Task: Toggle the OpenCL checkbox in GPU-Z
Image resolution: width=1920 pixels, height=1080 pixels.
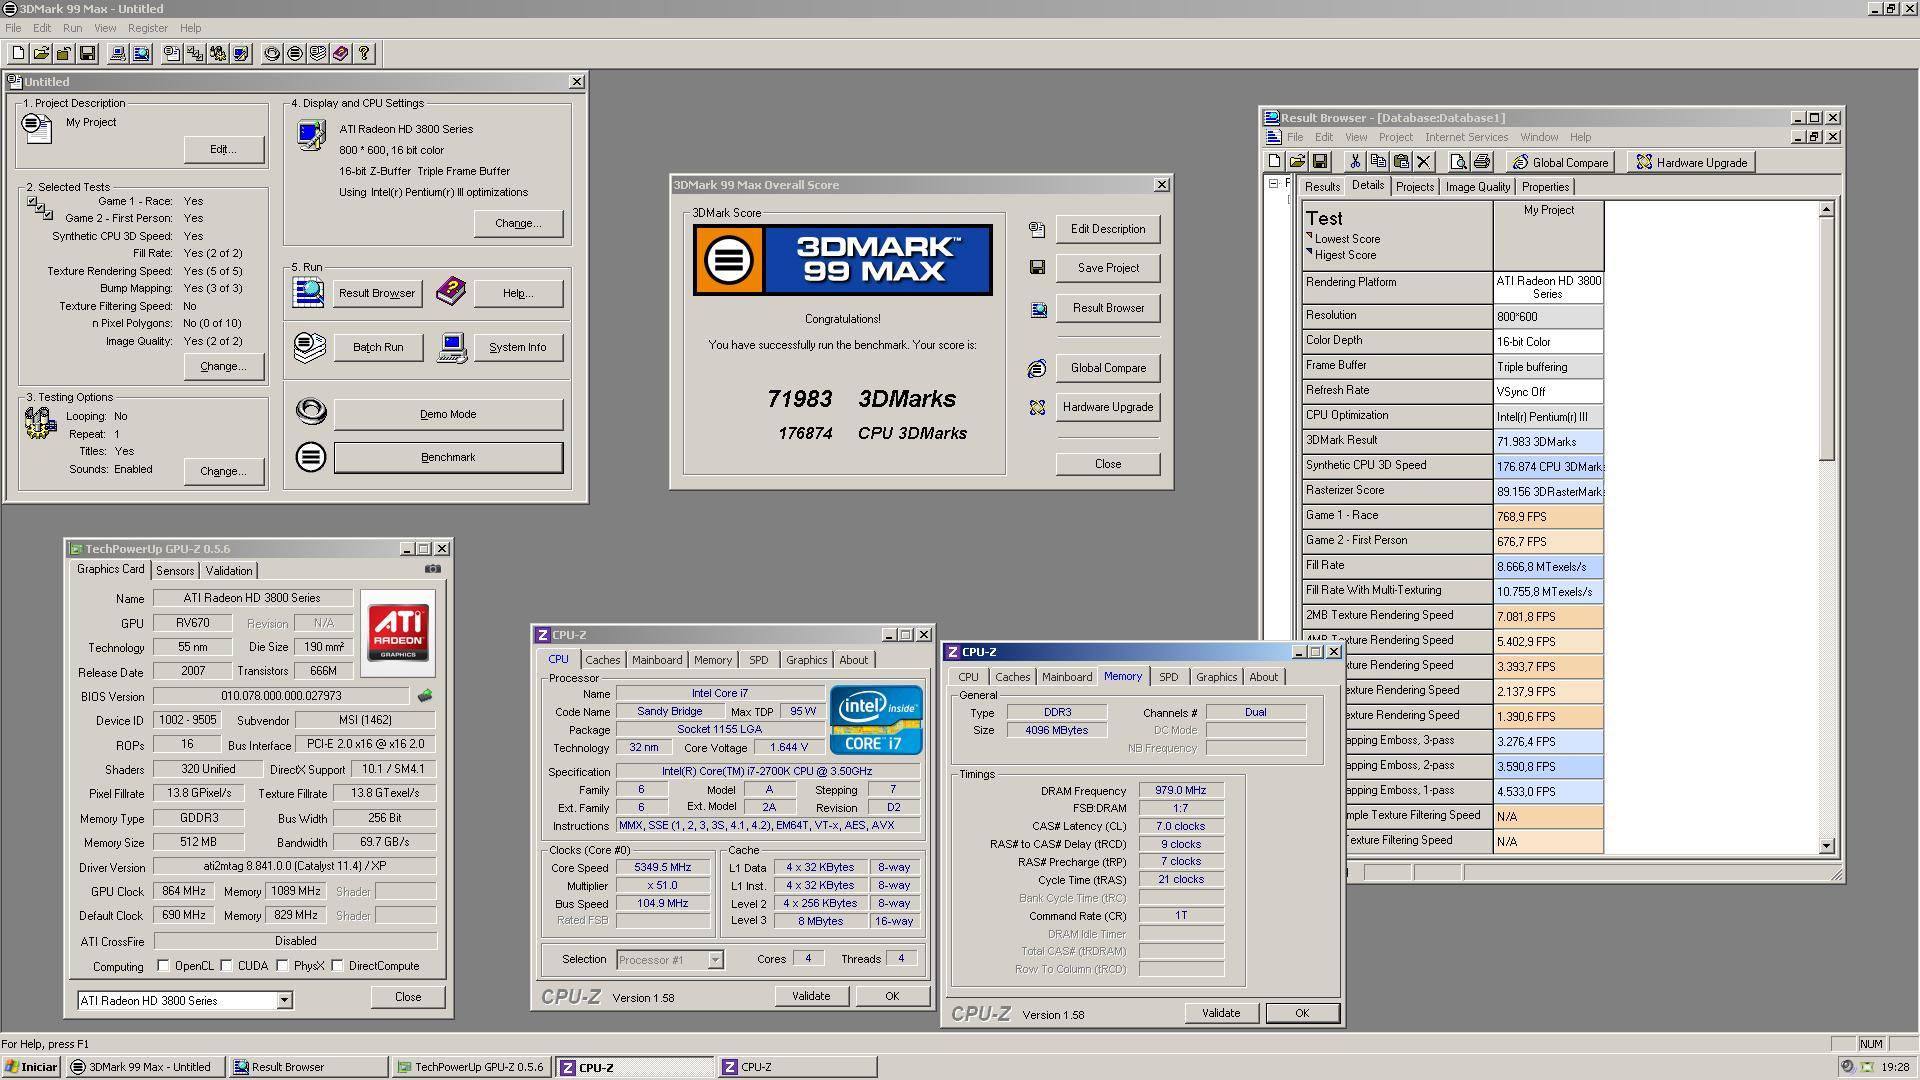Action: pyautogui.click(x=163, y=966)
